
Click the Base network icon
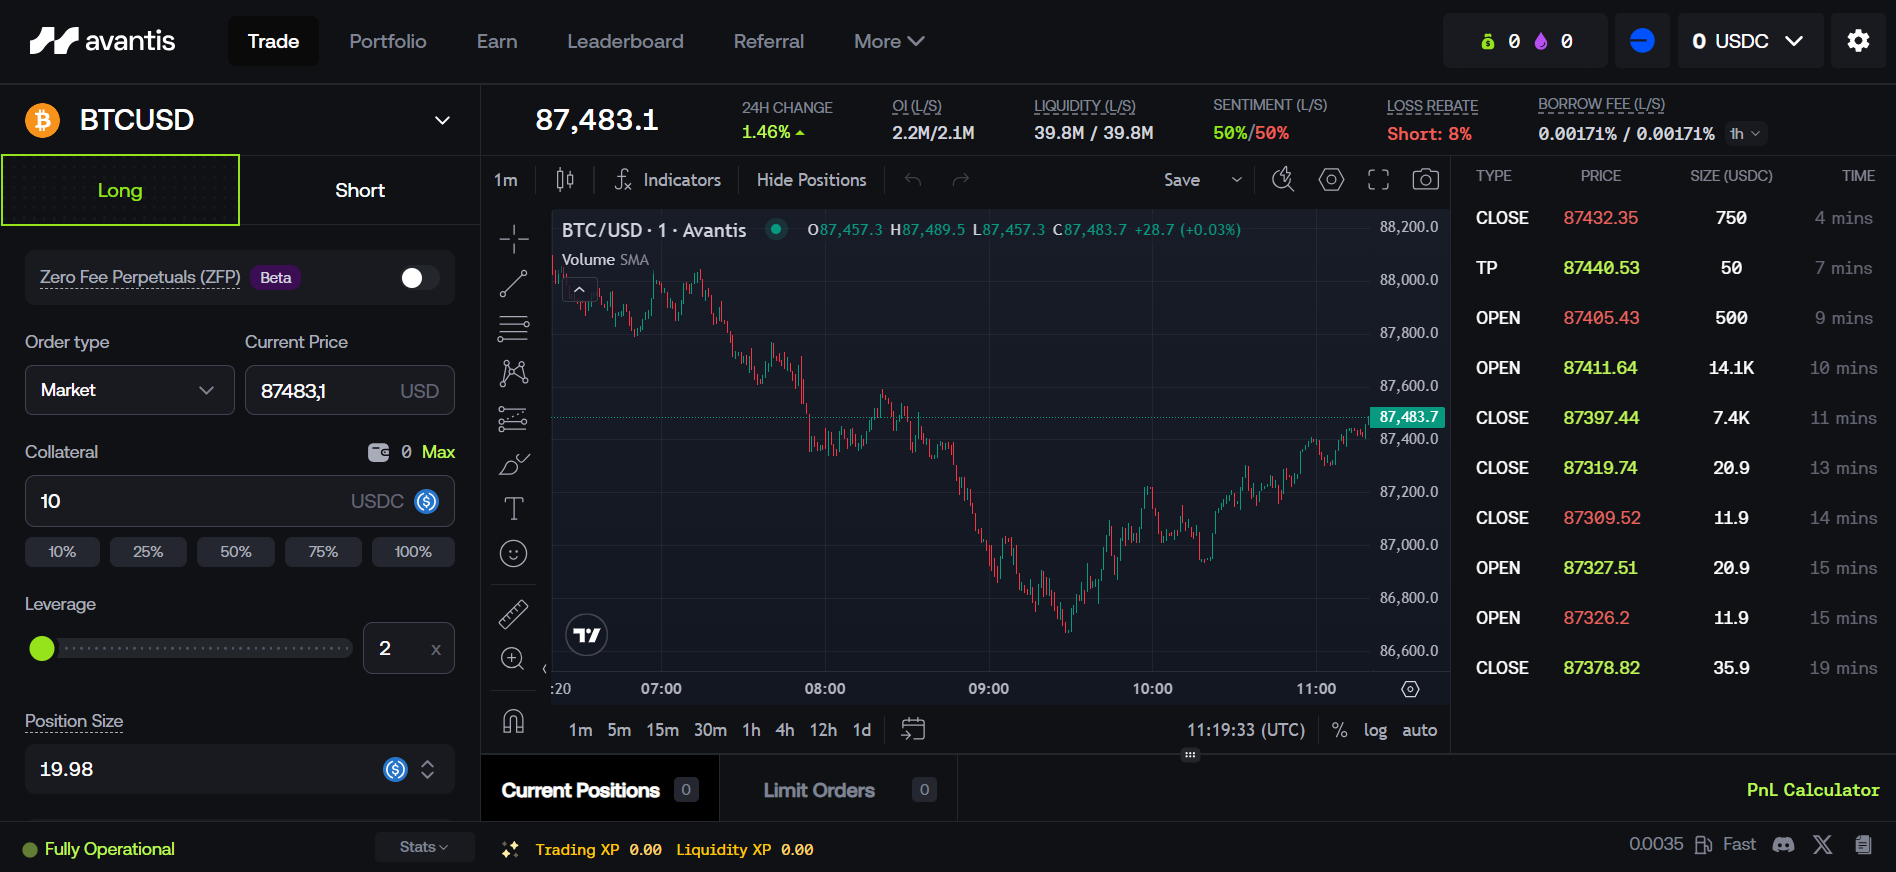[1642, 41]
